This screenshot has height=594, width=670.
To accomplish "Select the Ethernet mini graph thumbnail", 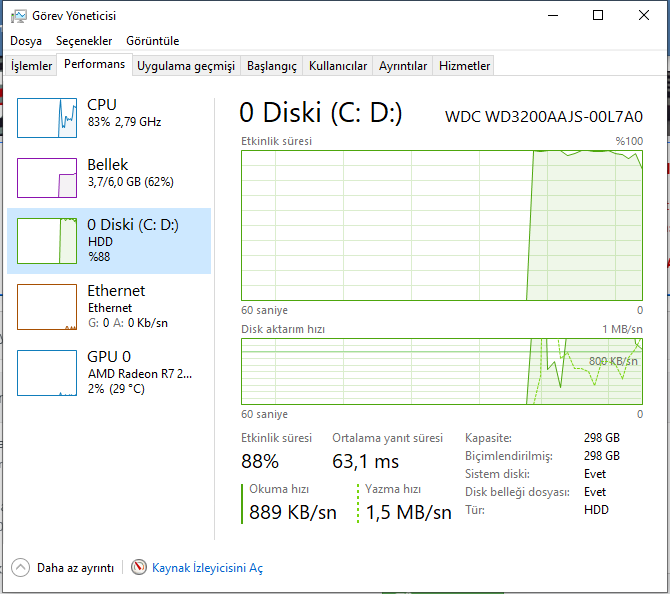I will pos(47,307).
